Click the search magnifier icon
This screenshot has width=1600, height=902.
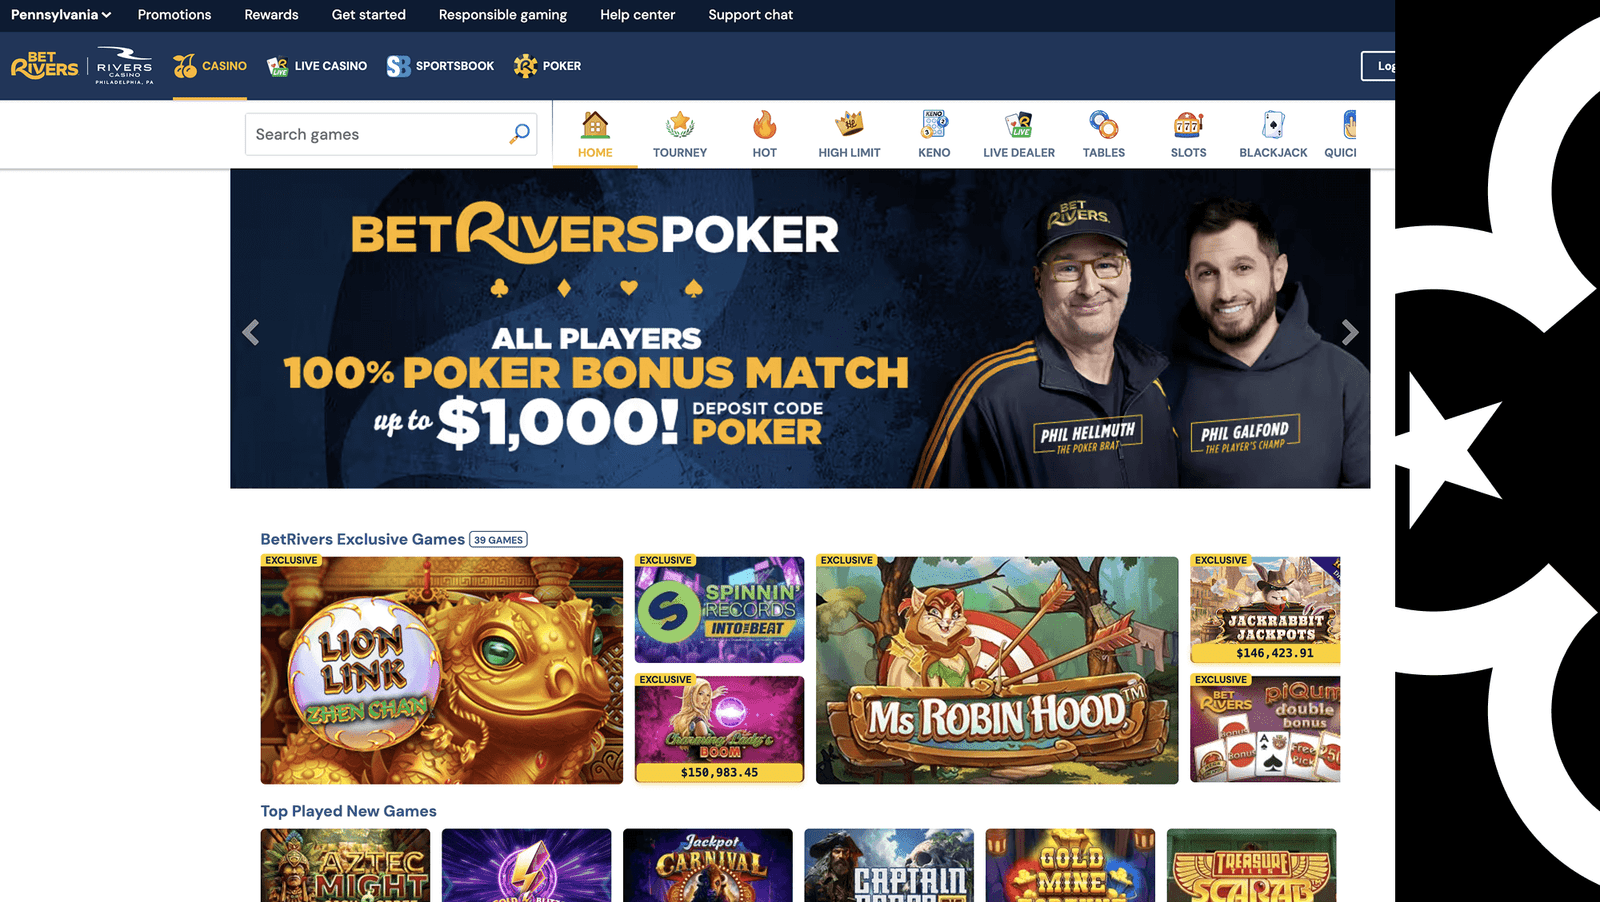(520, 134)
